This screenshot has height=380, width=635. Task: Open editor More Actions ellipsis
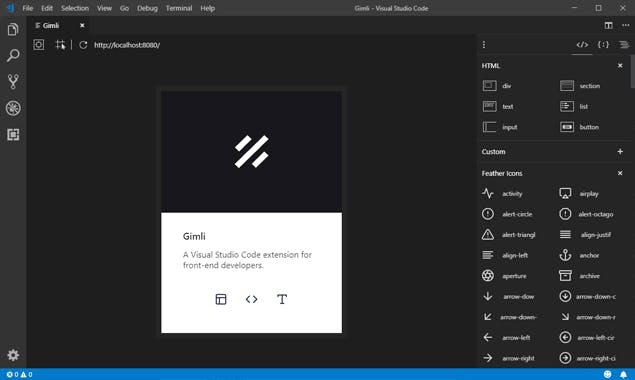coord(625,25)
